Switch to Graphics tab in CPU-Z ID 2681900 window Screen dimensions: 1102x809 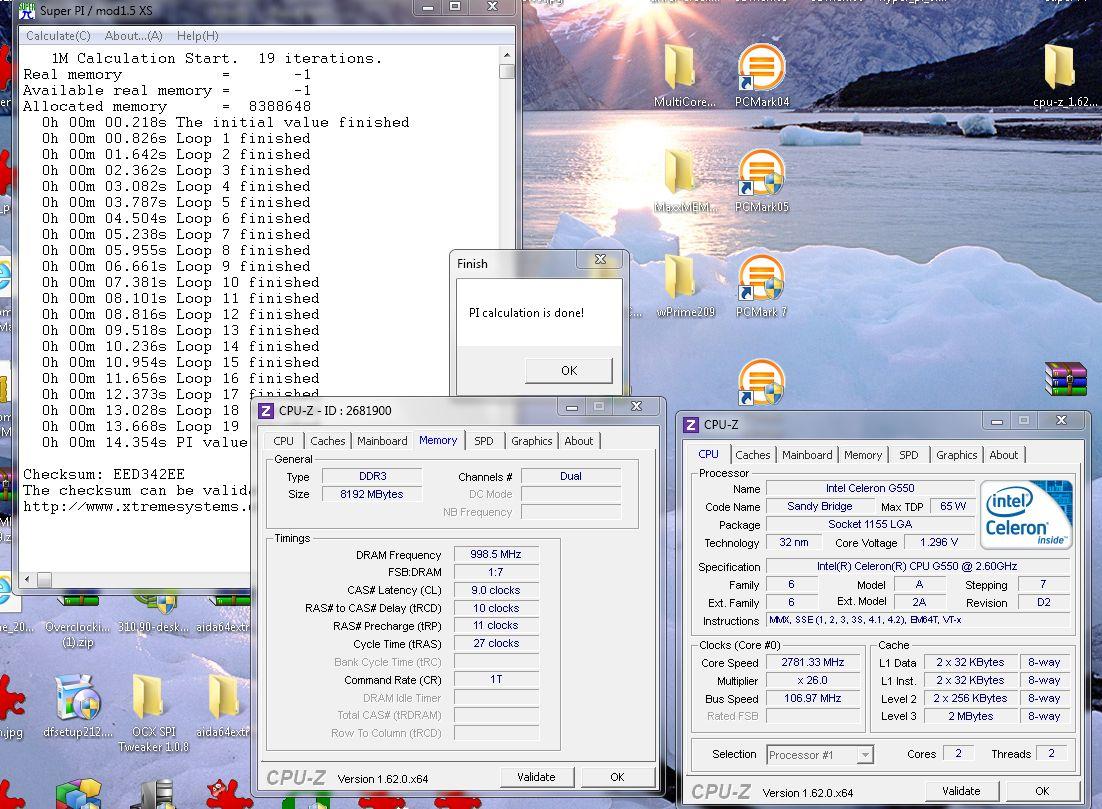coord(531,441)
